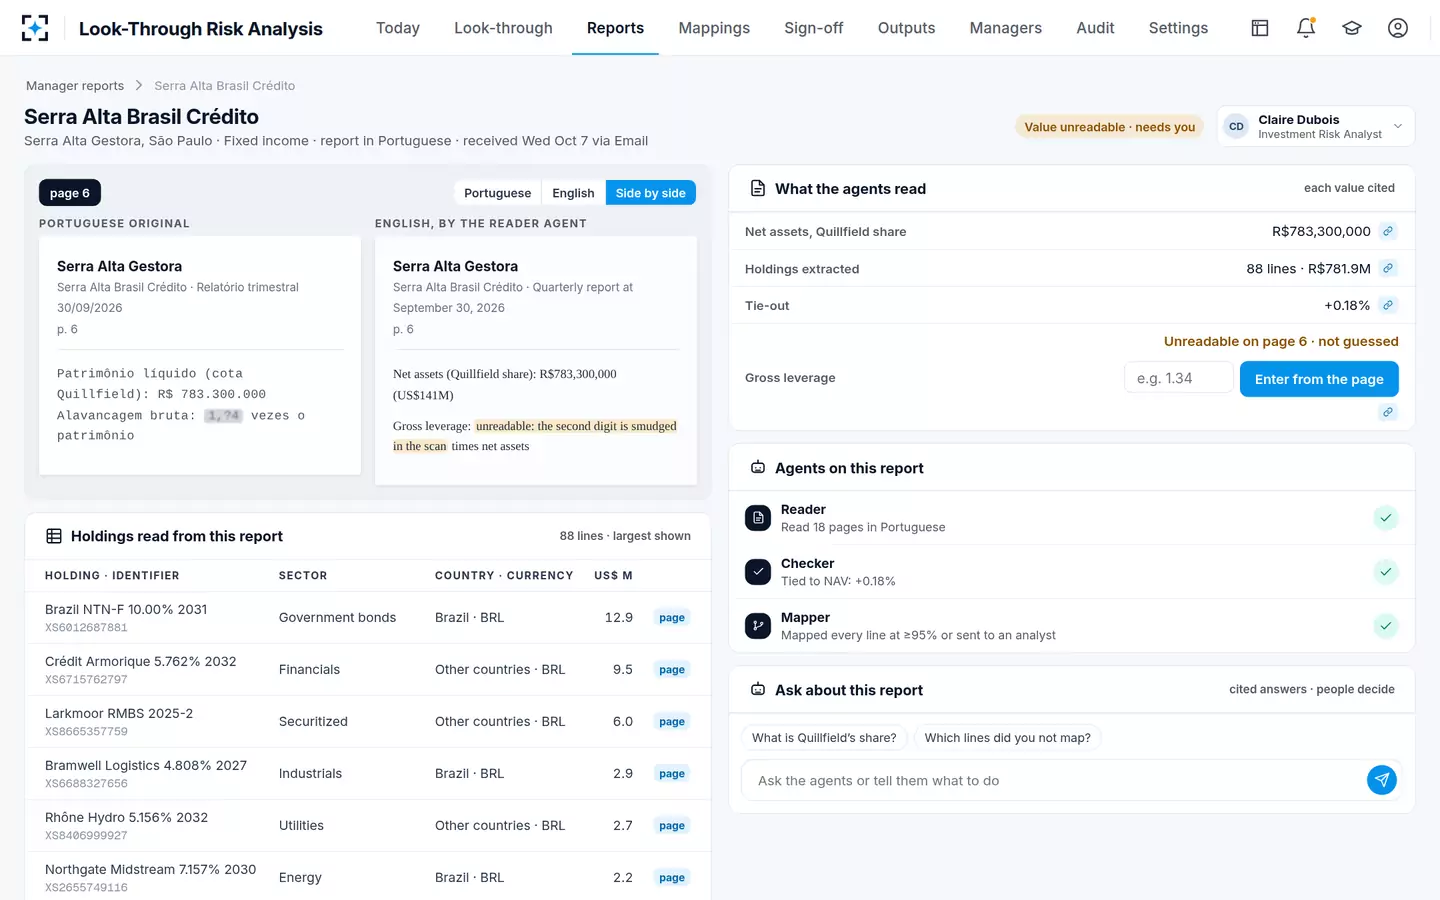Click the Mapper status checkmark
The image size is (1440, 900).
1386,626
